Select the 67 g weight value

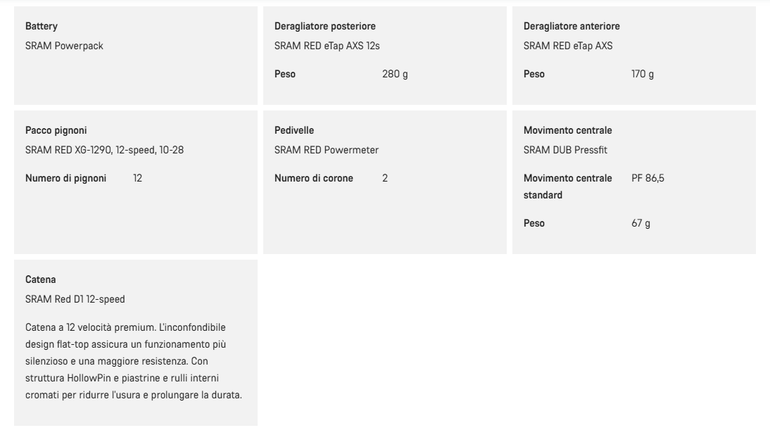(640, 223)
